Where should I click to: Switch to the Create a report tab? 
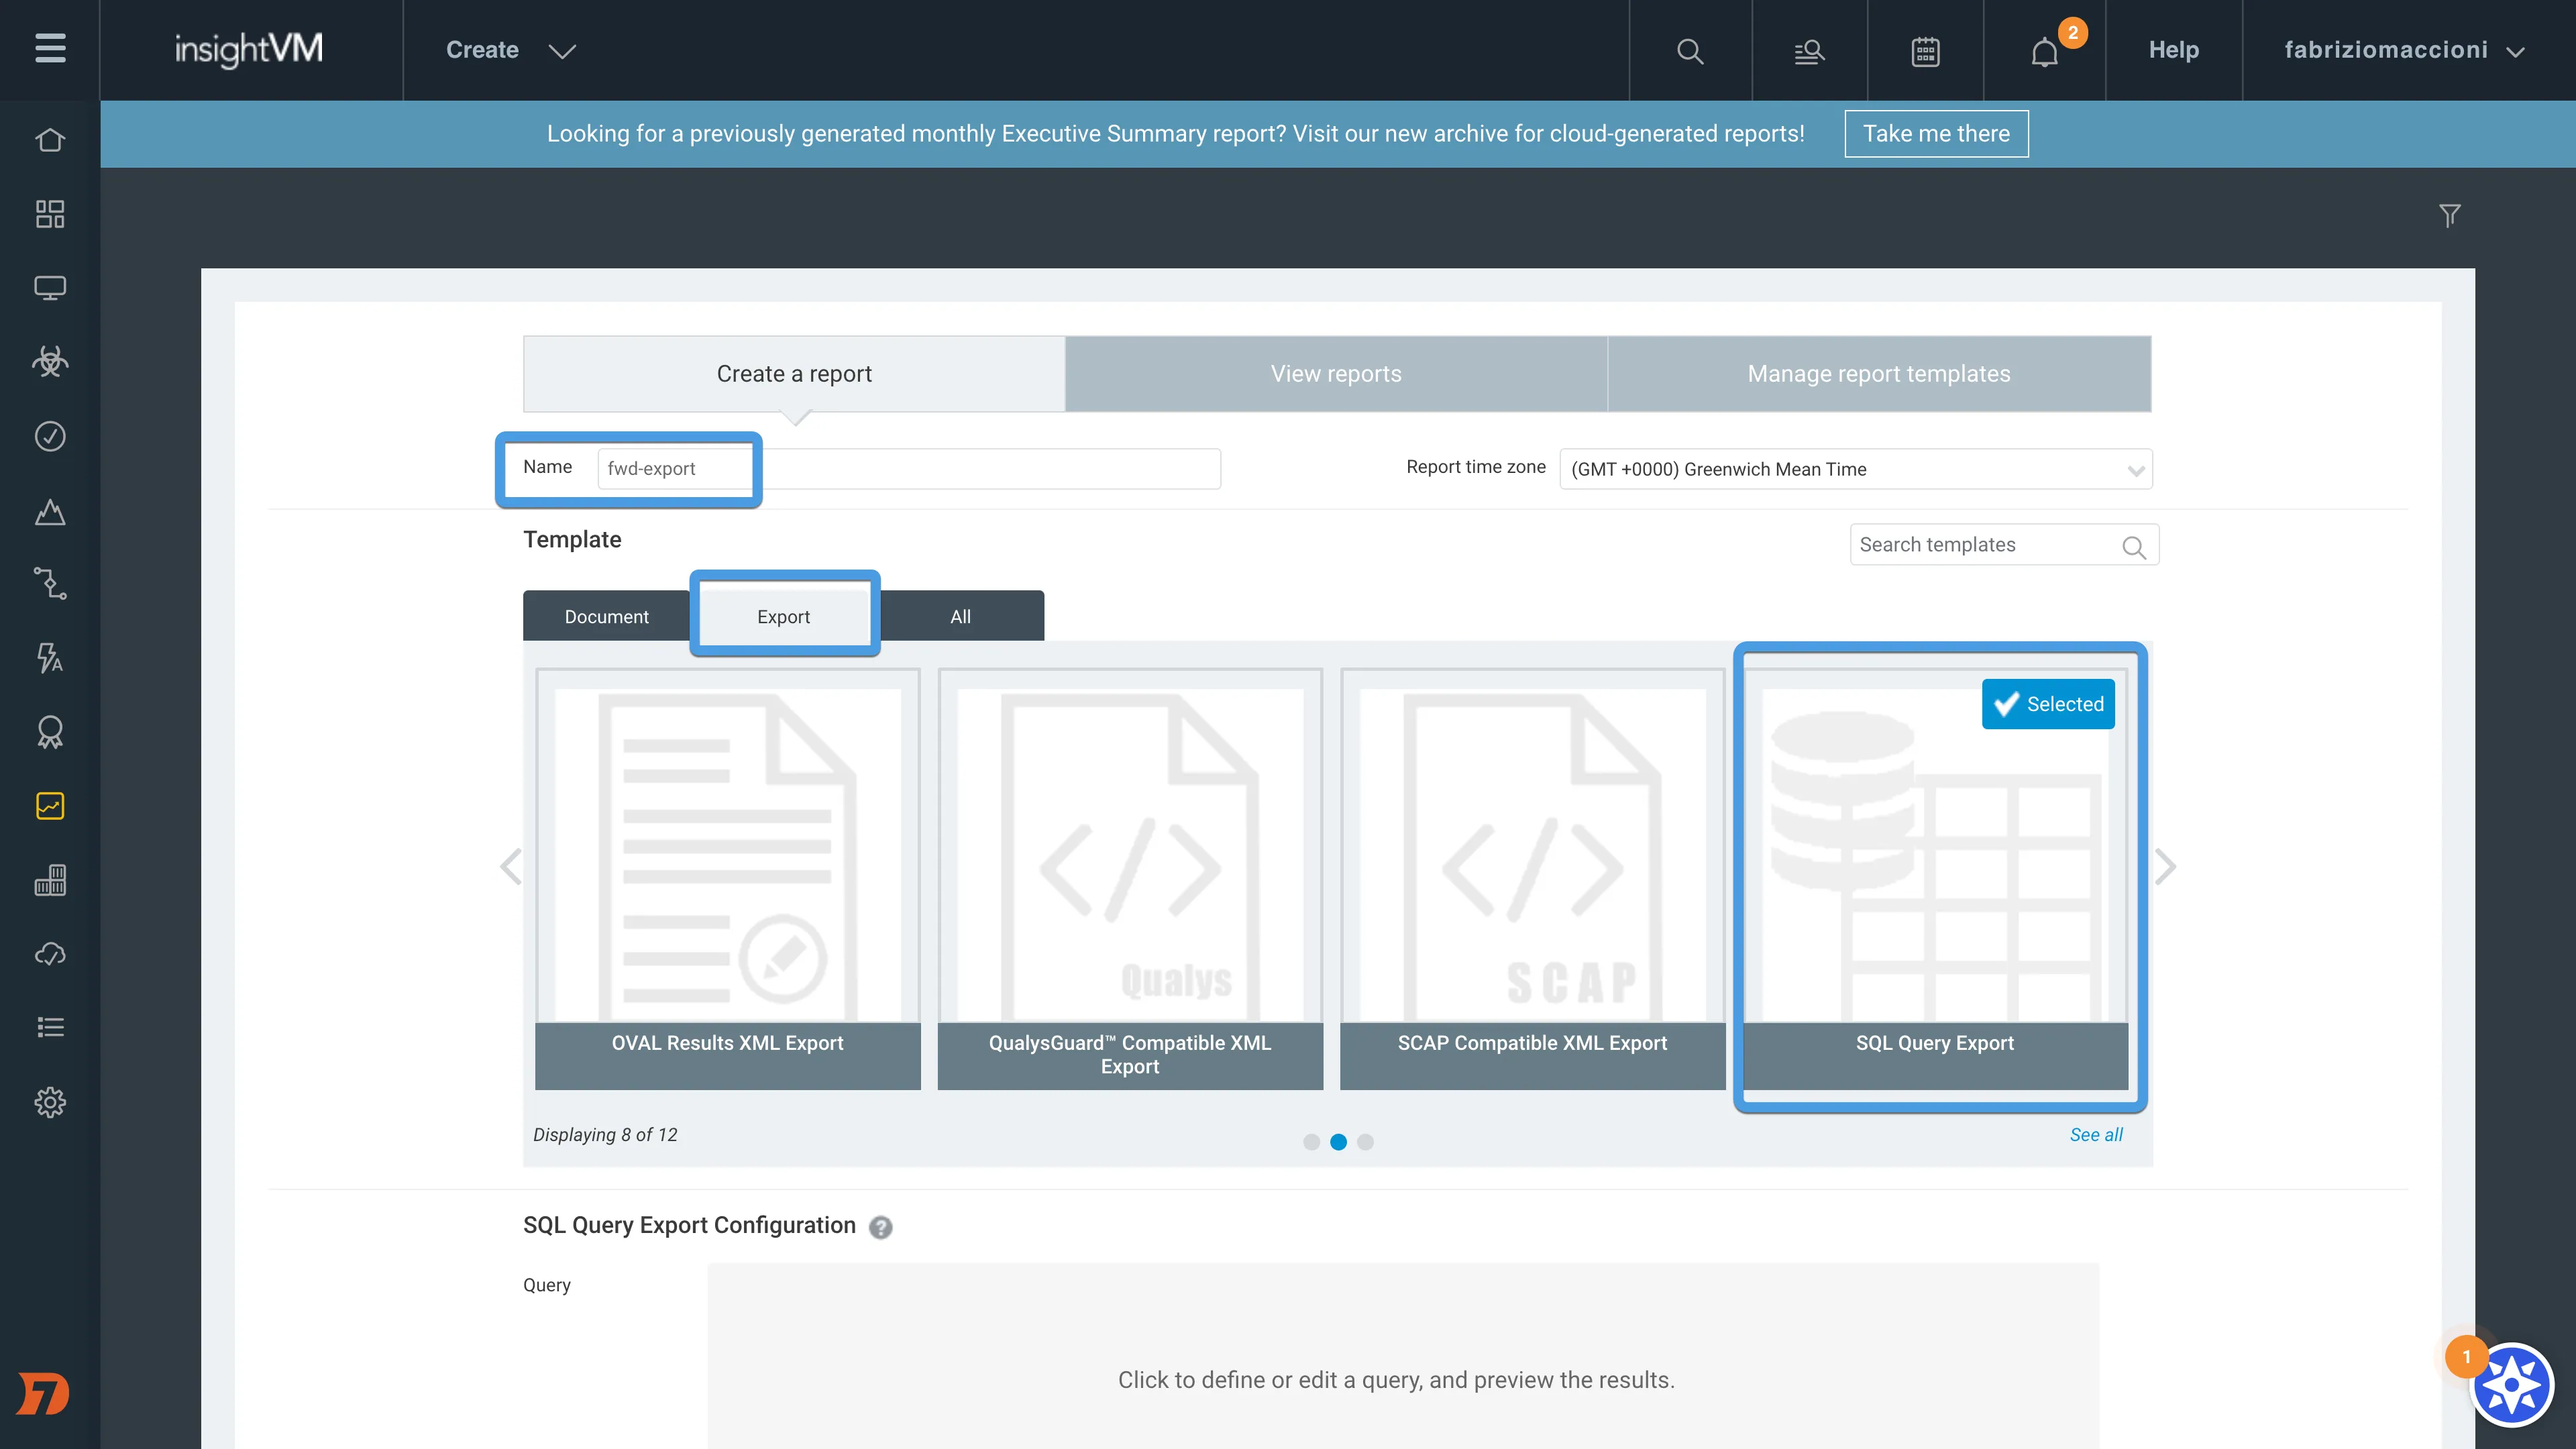794,373
